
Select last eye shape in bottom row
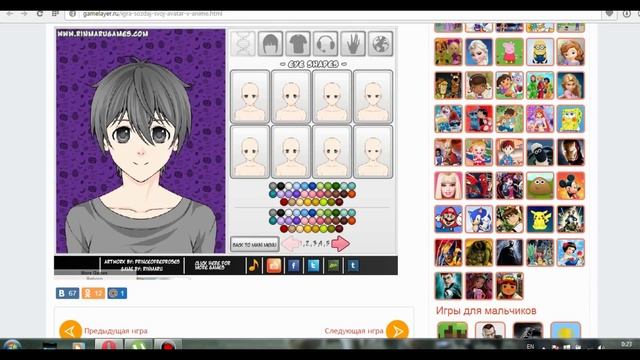[373, 152]
